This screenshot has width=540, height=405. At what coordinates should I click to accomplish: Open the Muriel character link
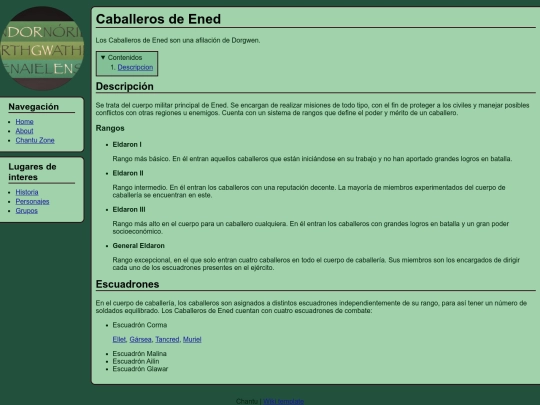(x=192, y=339)
